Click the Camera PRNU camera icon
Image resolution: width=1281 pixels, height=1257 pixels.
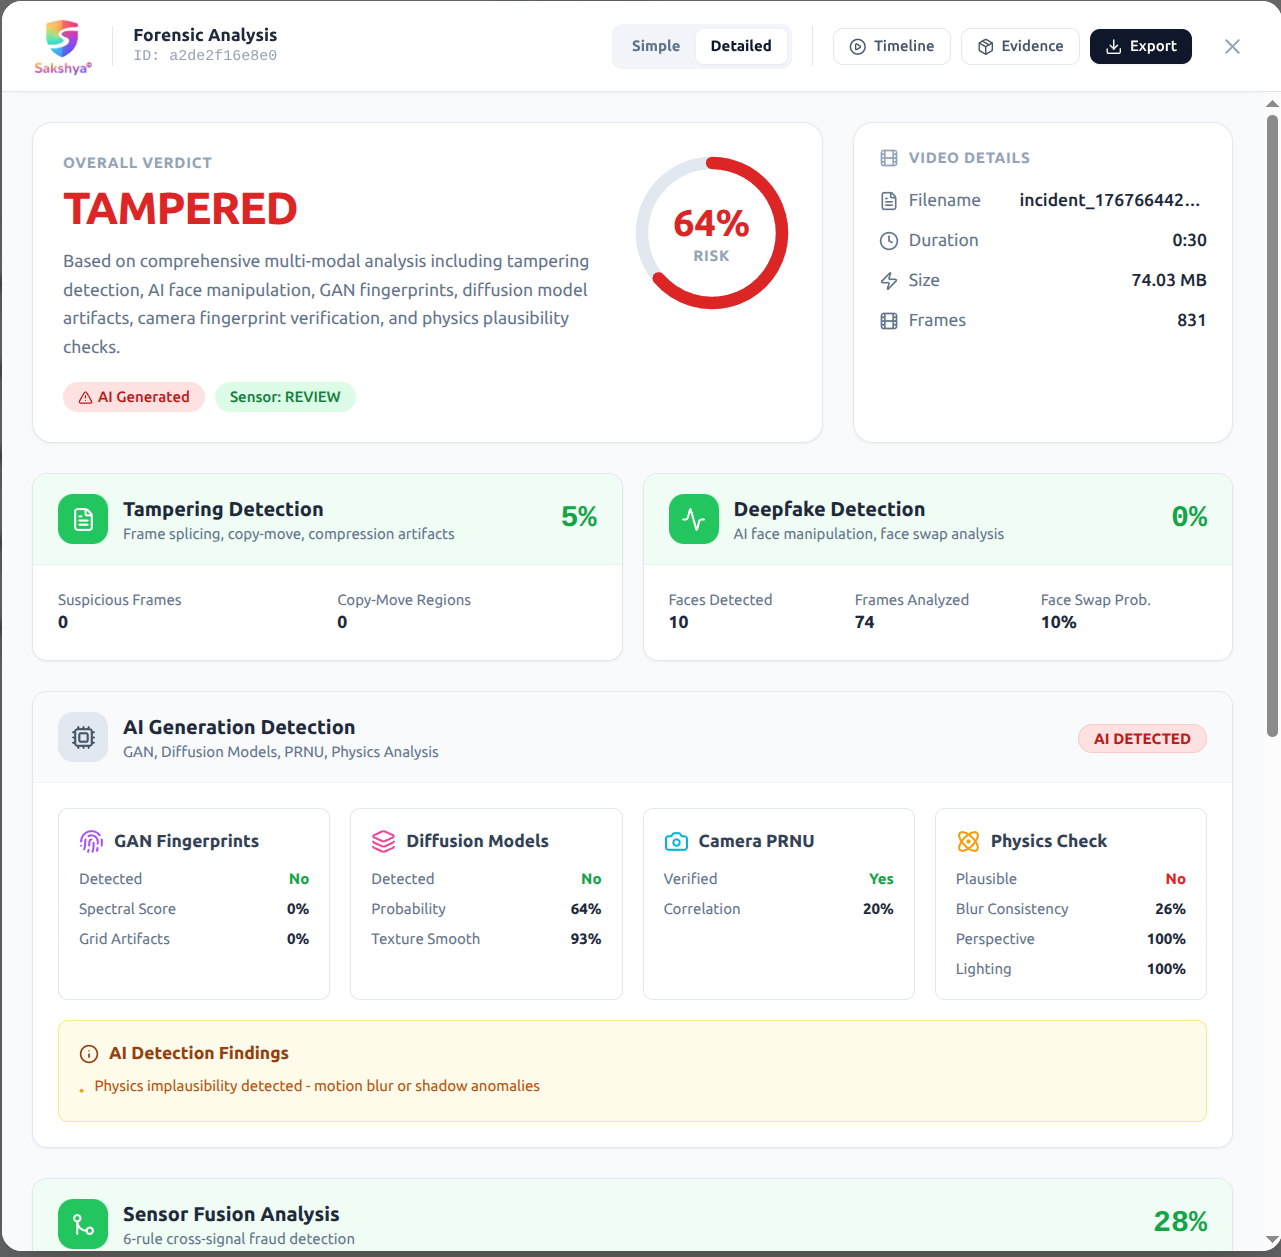676,841
